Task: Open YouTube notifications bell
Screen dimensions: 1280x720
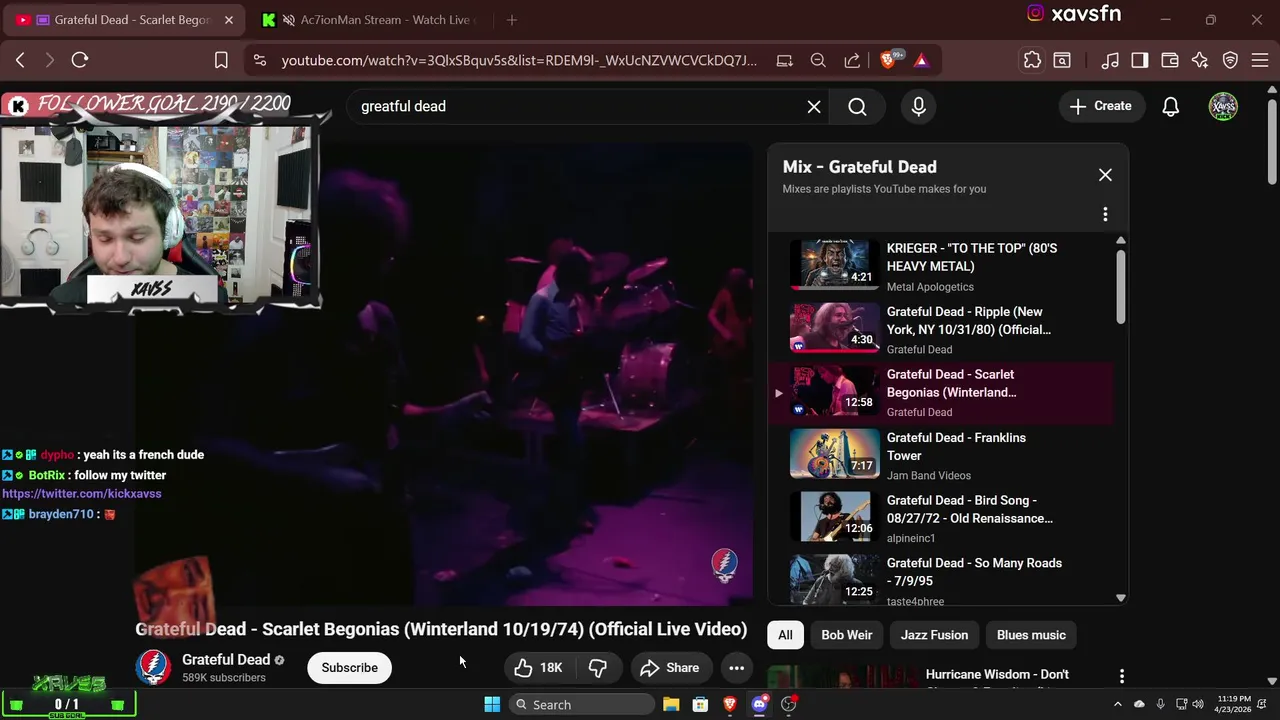Action: point(1171,106)
